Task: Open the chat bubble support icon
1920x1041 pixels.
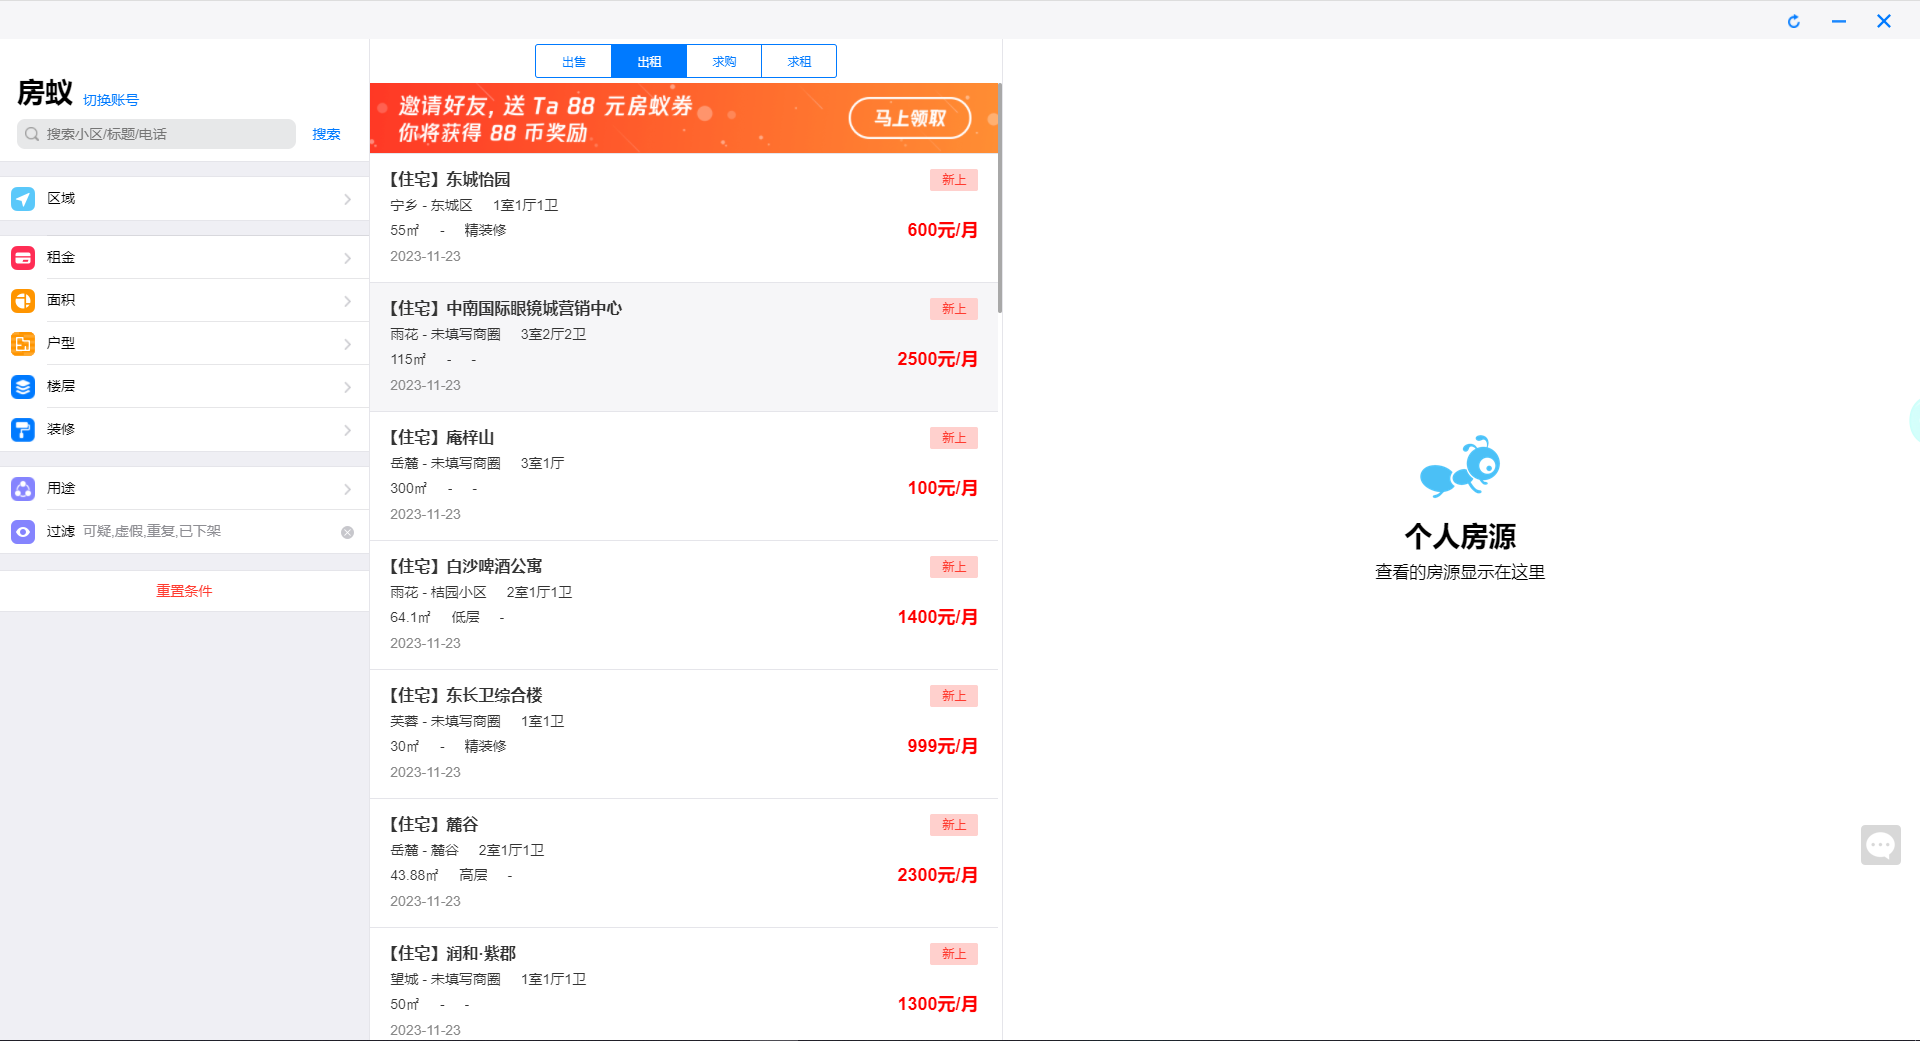Action: click(x=1881, y=845)
